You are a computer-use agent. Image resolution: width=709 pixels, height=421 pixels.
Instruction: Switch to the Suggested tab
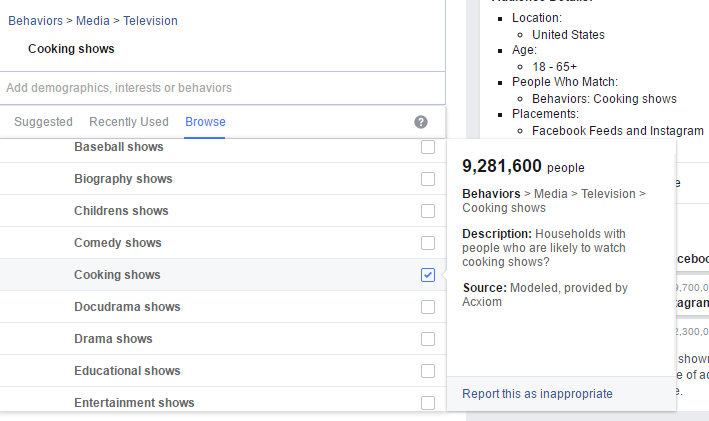coord(43,122)
